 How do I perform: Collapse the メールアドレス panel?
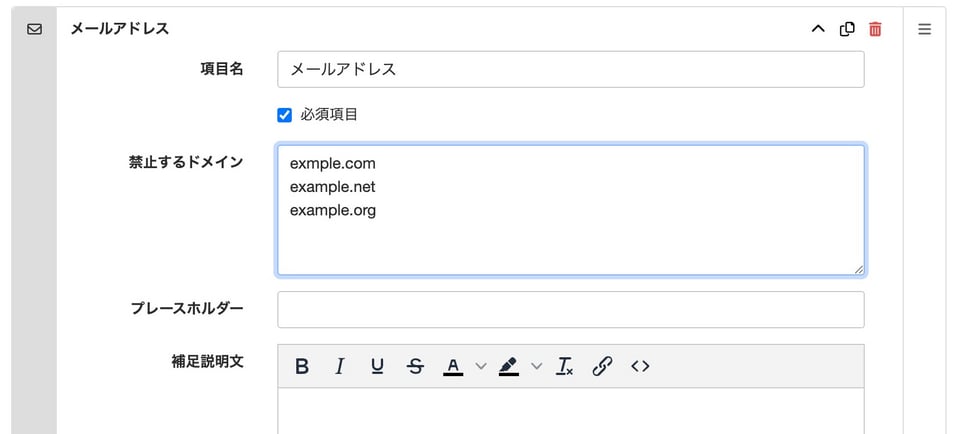817,29
